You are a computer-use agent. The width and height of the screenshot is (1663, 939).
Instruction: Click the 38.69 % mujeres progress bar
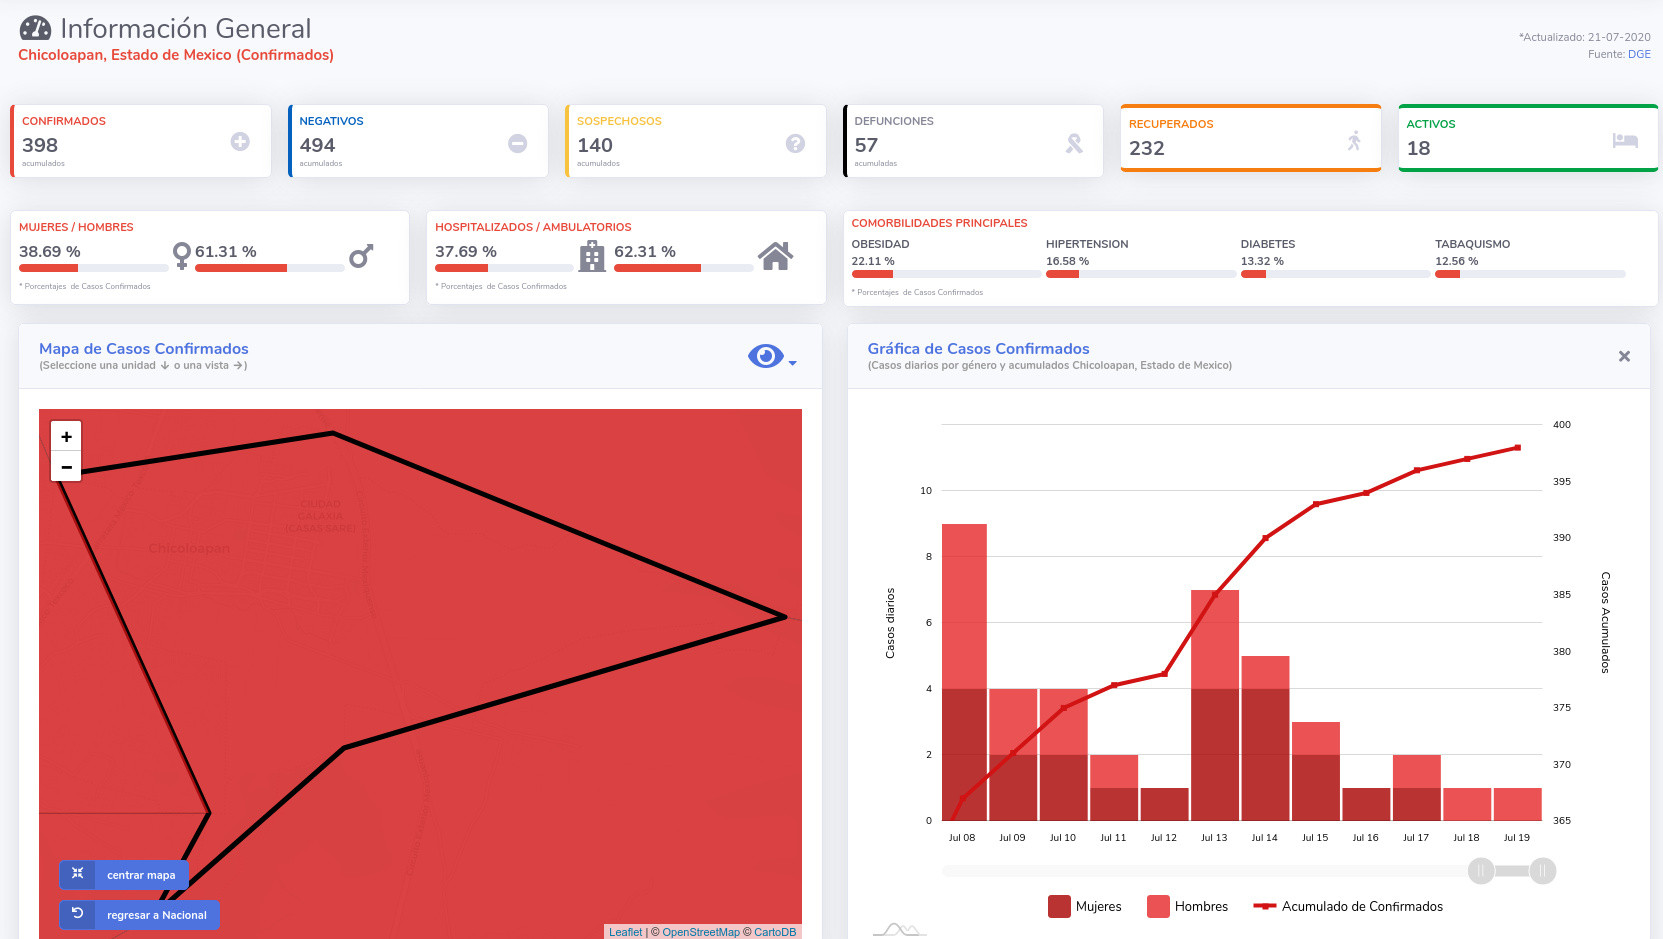94,268
